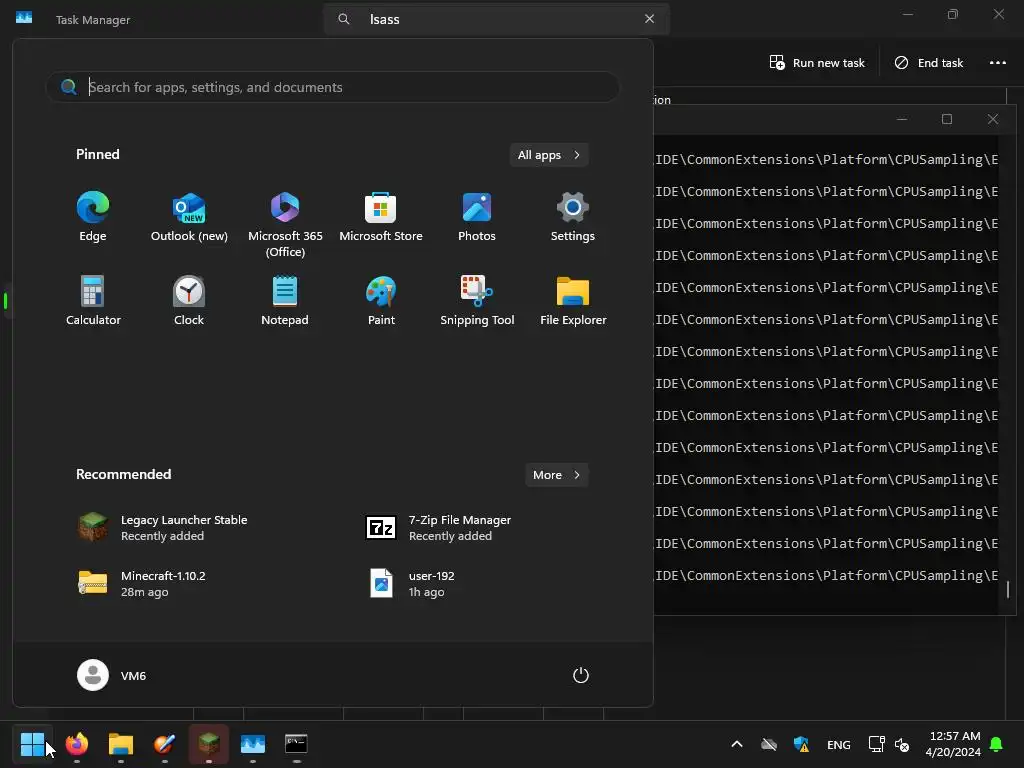This screenshot has height=768, width=1024.
Task: Open Paint app
Action: click(x=381, y=301)
